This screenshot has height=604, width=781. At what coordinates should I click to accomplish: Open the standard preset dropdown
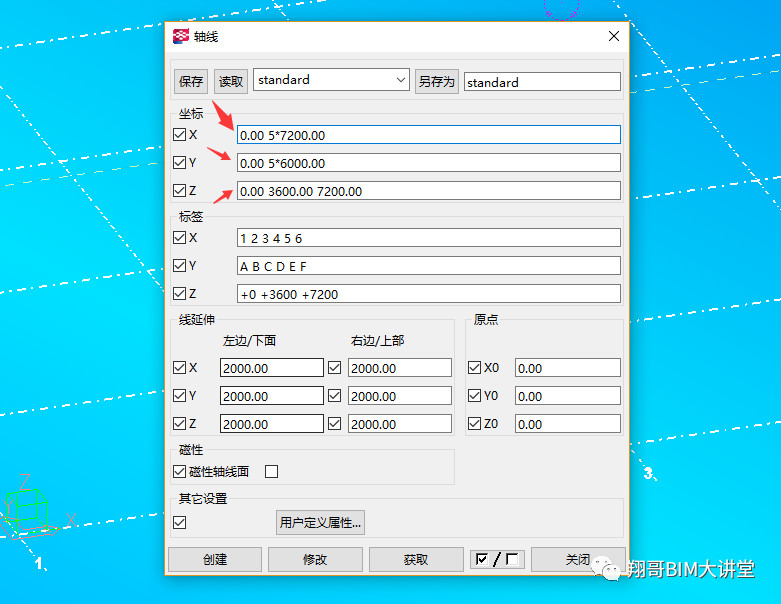[x=331, y=80]
